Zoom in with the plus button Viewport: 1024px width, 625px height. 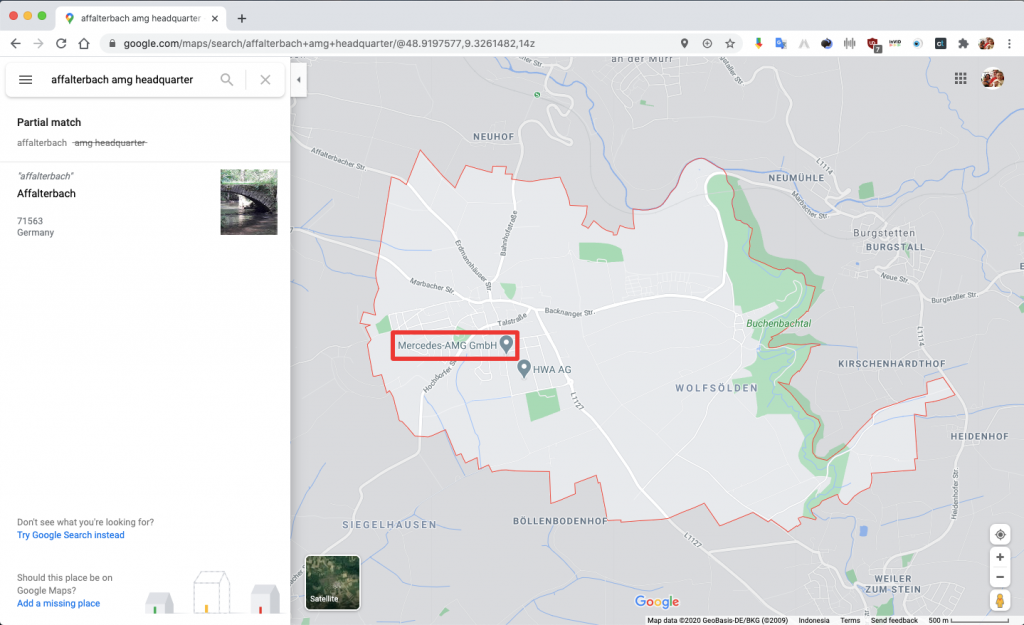[1000, 557]
